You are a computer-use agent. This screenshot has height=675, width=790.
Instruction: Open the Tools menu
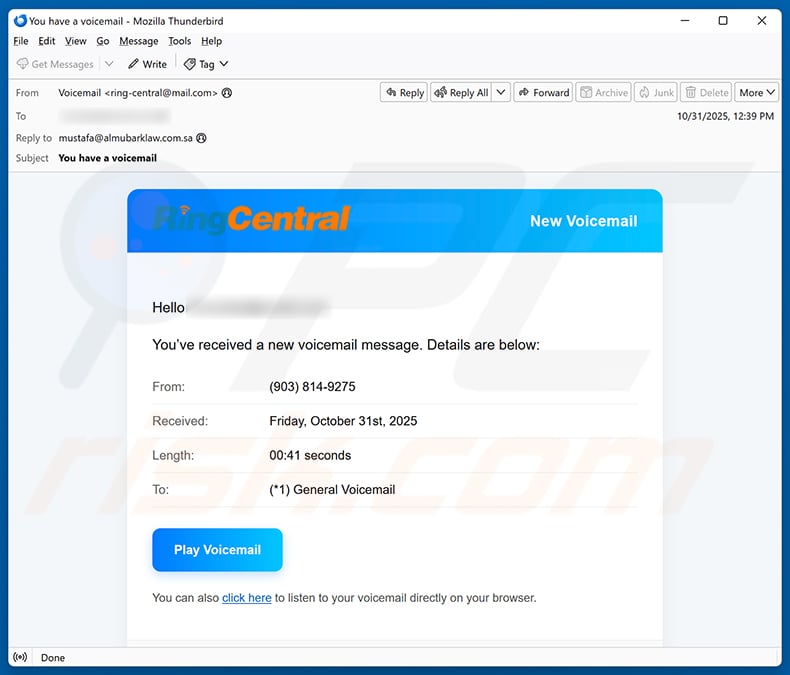179,41
